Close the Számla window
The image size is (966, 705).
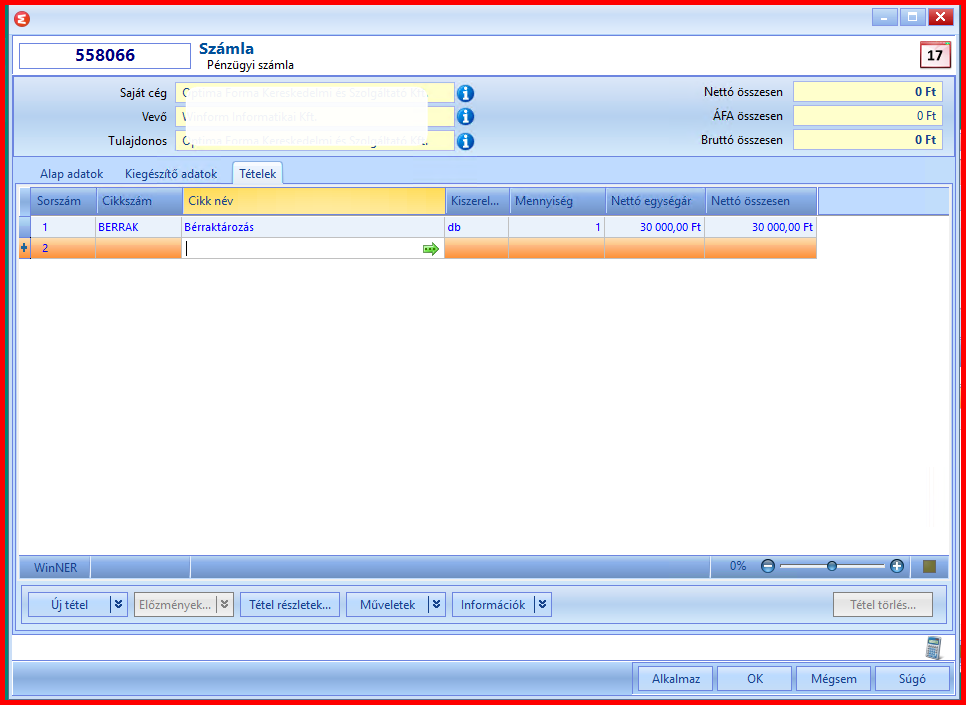click(940, 17)
